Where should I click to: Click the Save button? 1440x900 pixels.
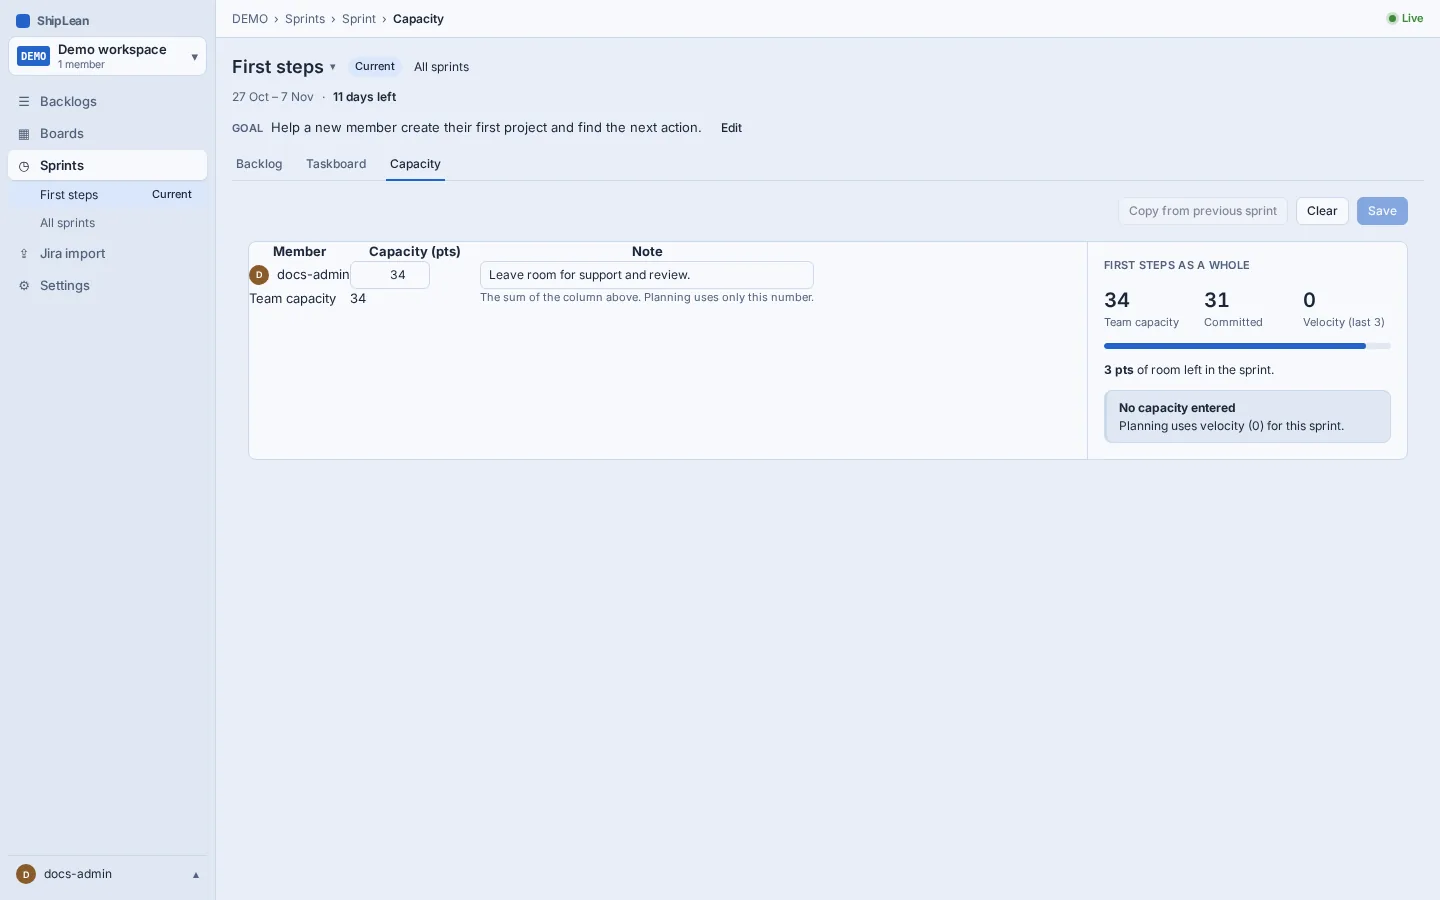(1382, 211)
